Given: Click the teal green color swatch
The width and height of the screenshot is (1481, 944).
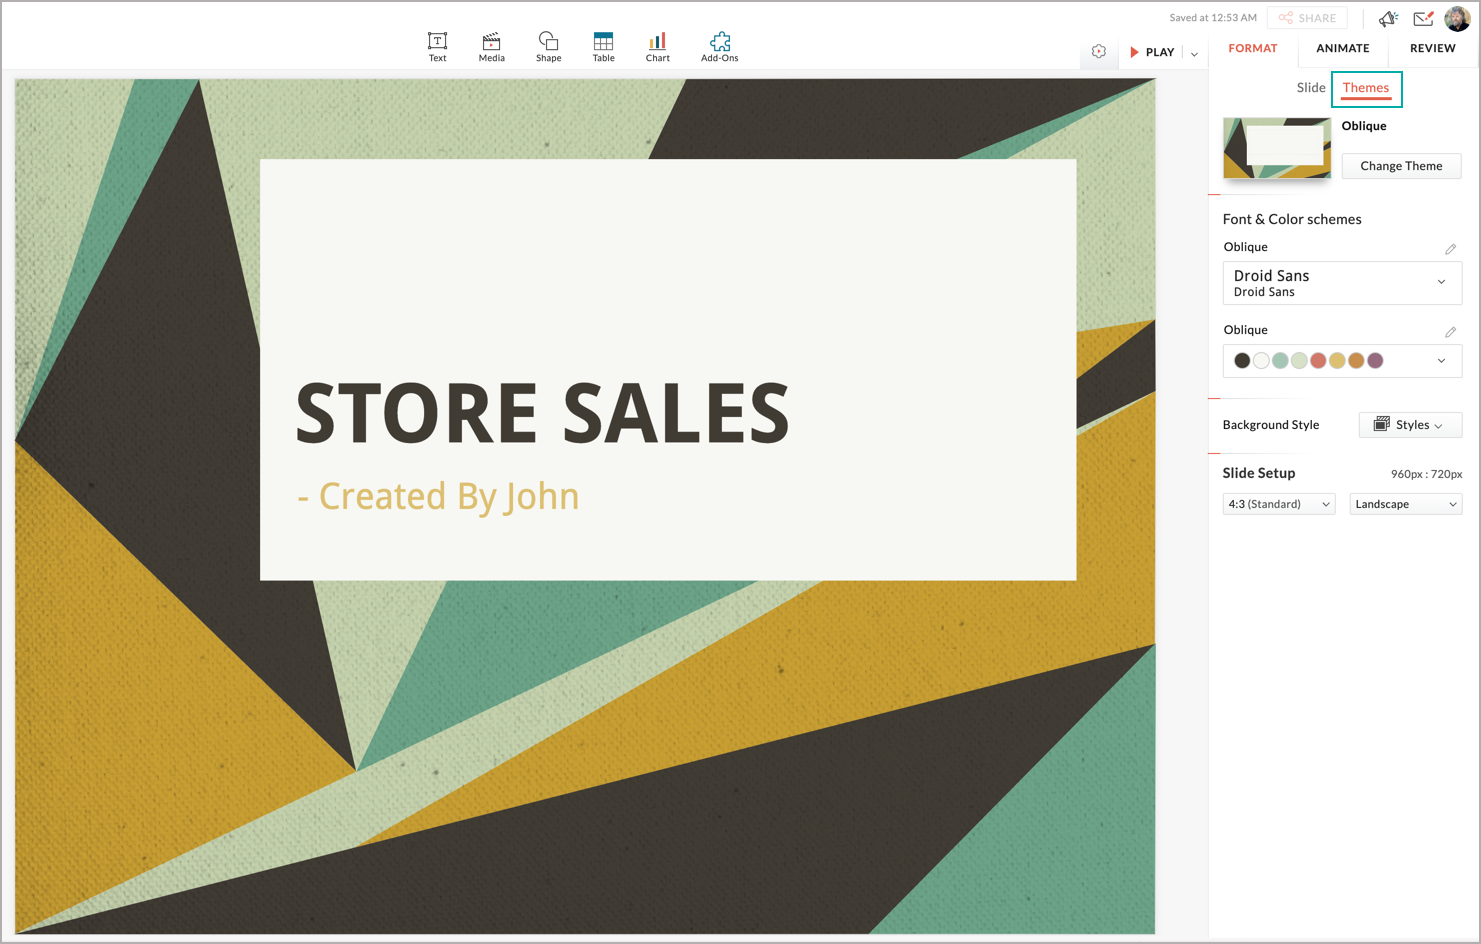Looking at the screenshot, I should point(1280,361).
